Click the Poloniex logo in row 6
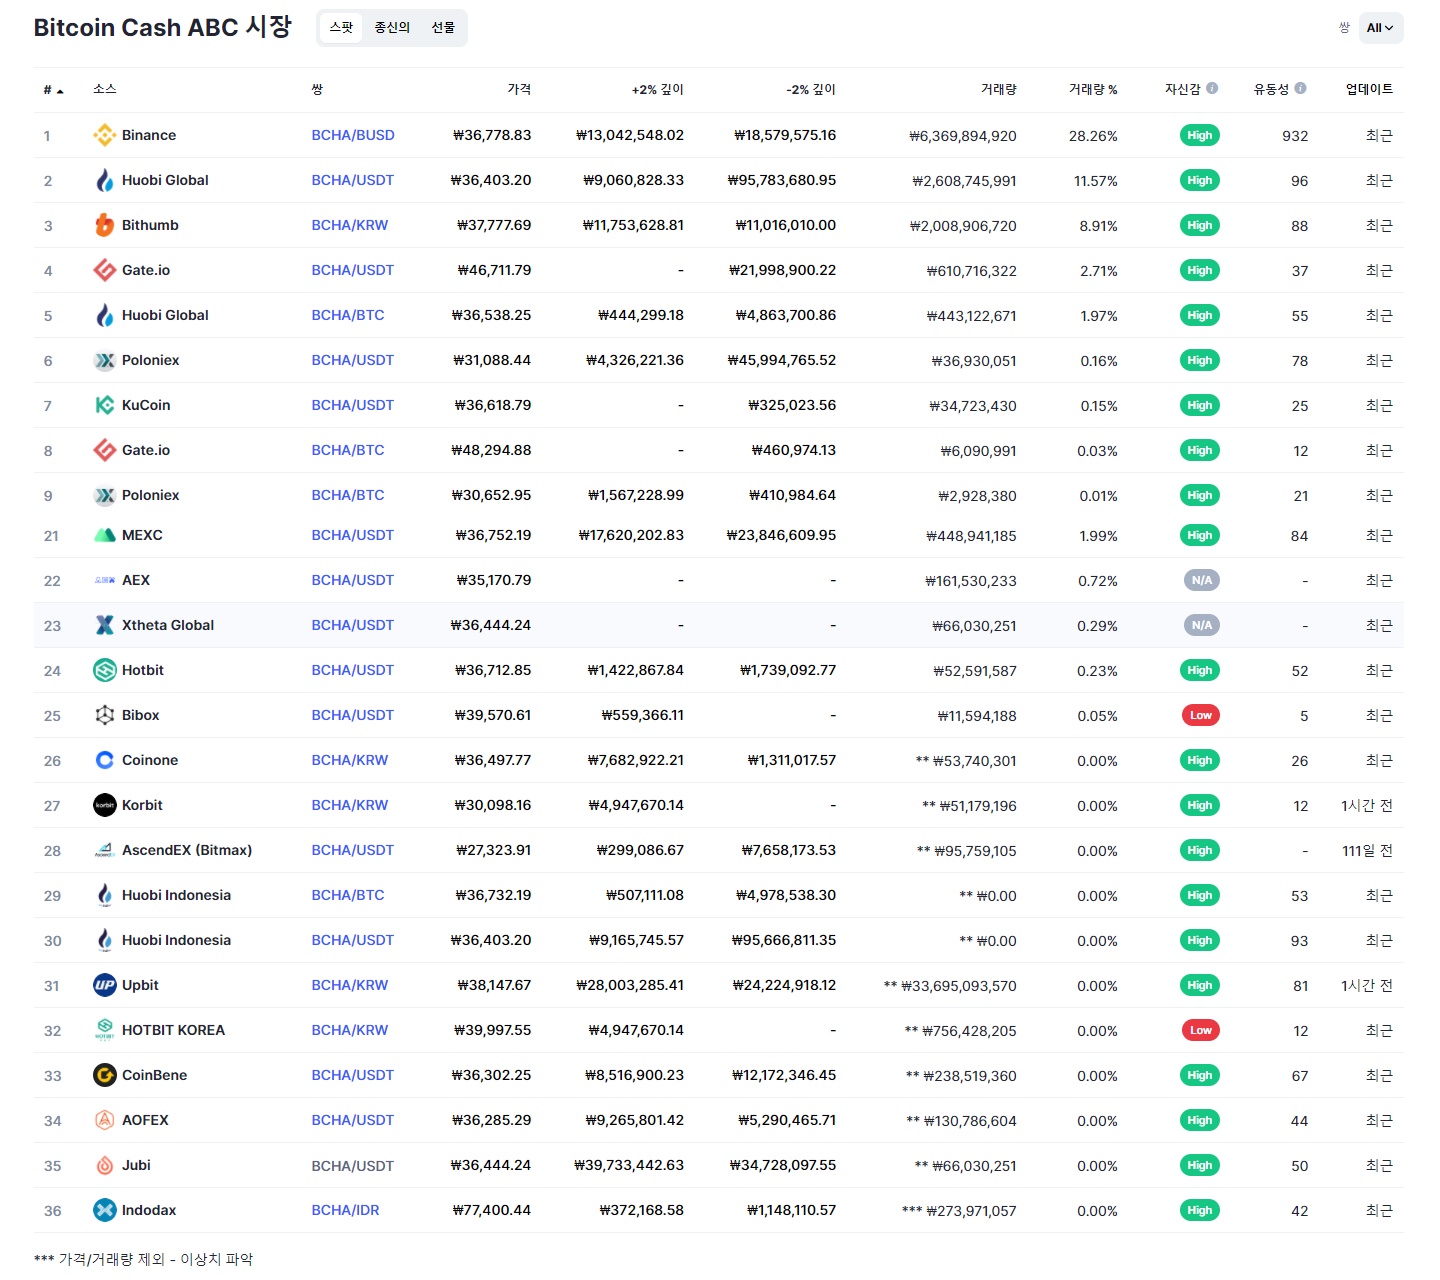The image size is (1440, 1280). coord(104,360)
